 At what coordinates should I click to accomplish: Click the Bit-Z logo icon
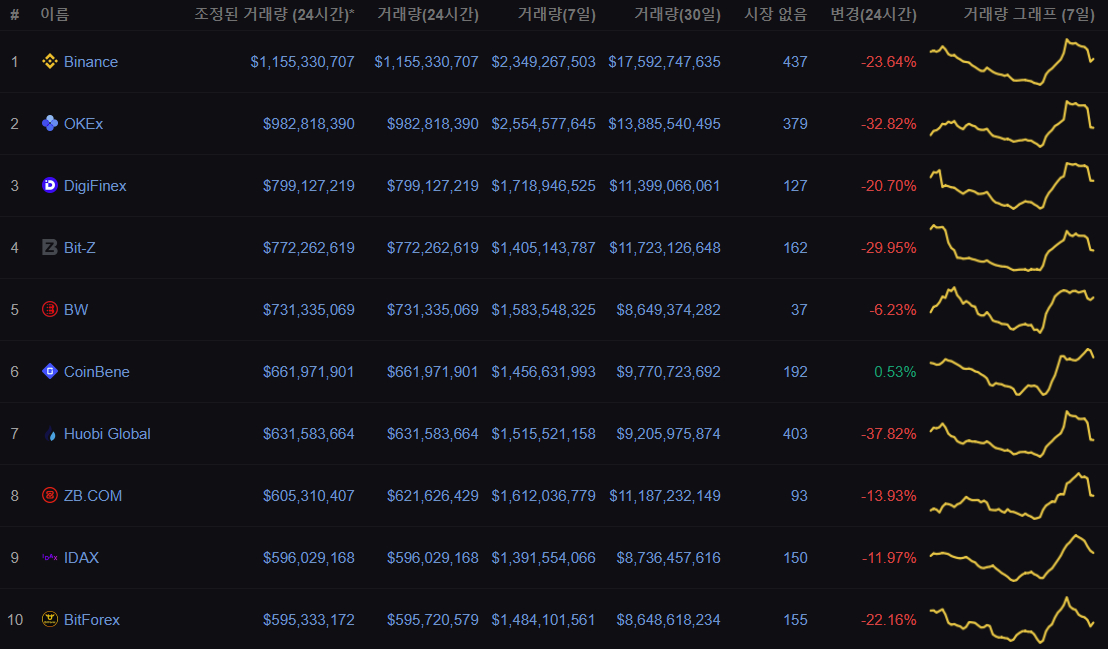coord(49,247)
